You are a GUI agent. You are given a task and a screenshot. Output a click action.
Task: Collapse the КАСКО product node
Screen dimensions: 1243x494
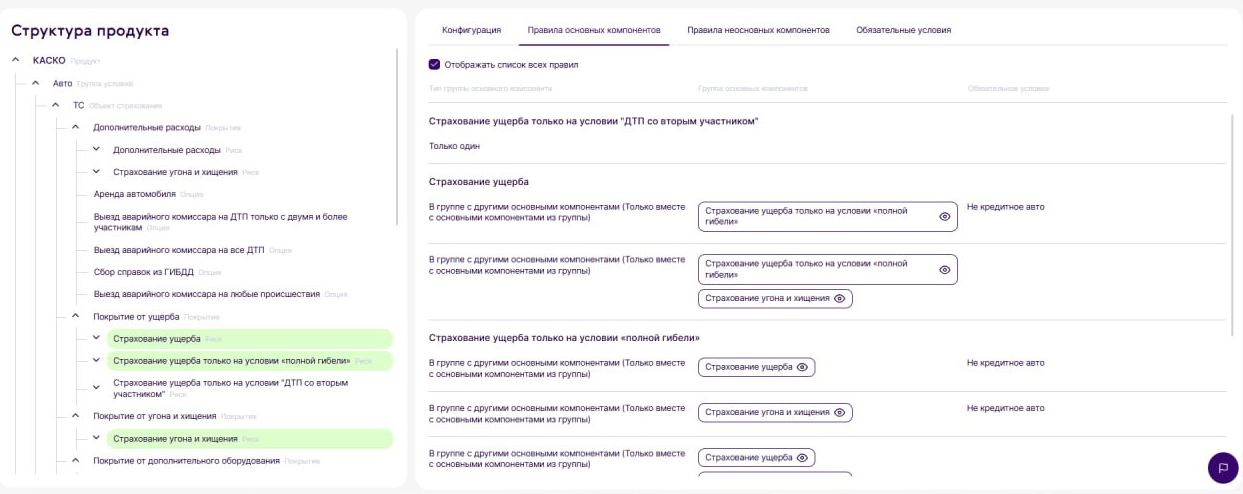point(16,61)
